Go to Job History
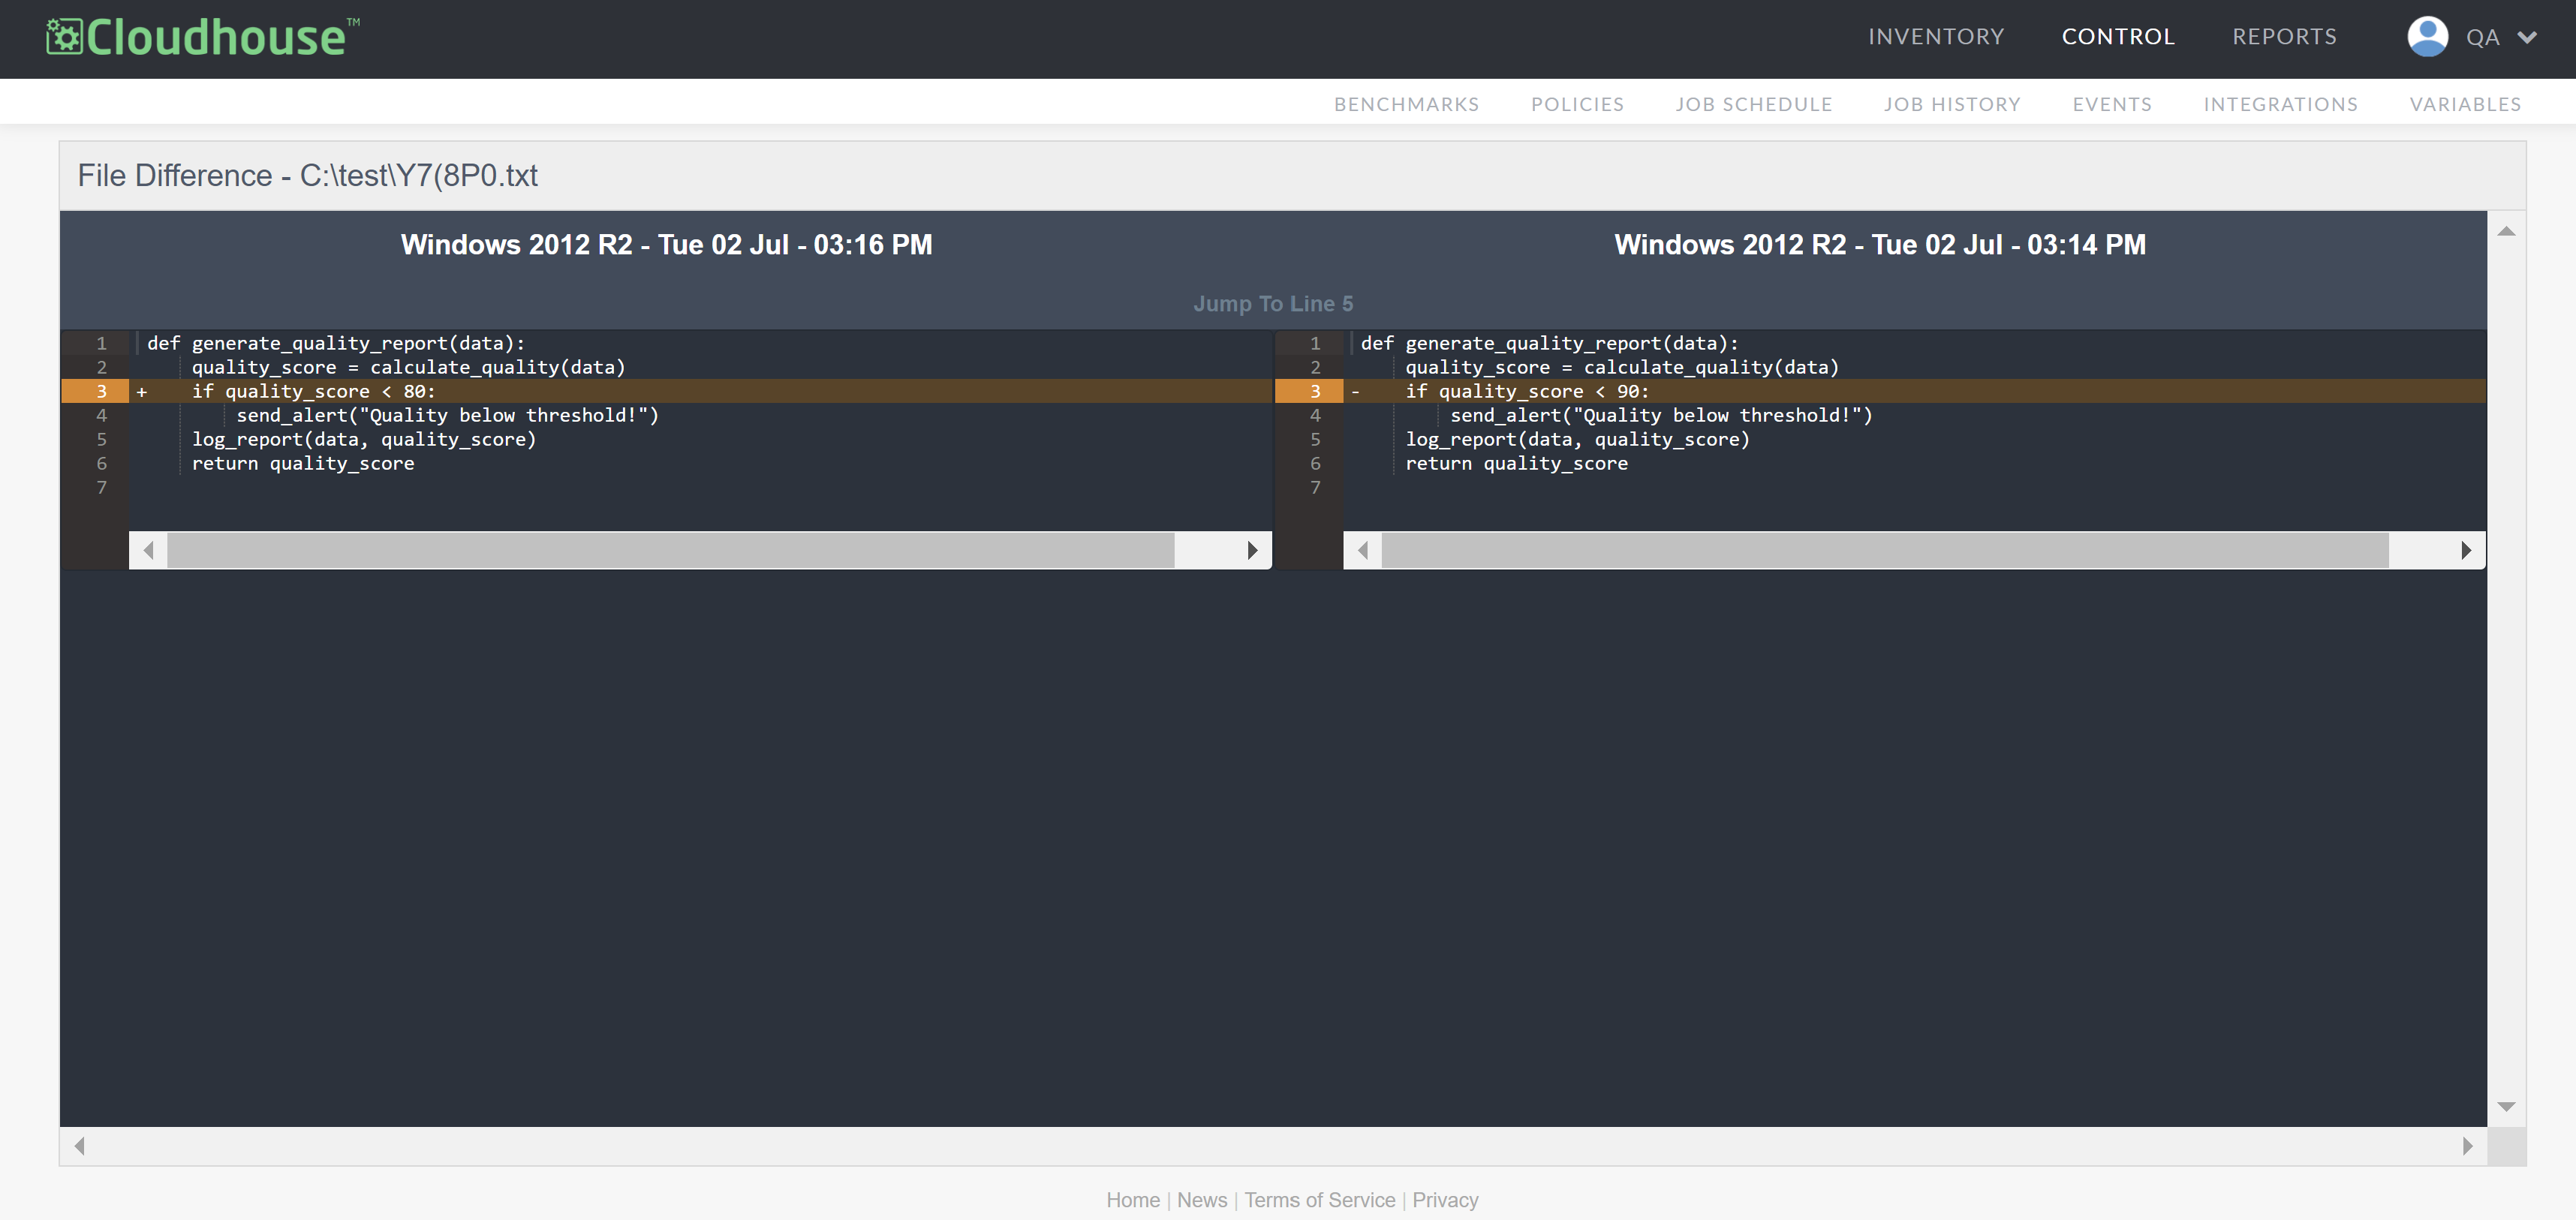This screenshot has width=2576, height=1220. [x=1952, y=104]
